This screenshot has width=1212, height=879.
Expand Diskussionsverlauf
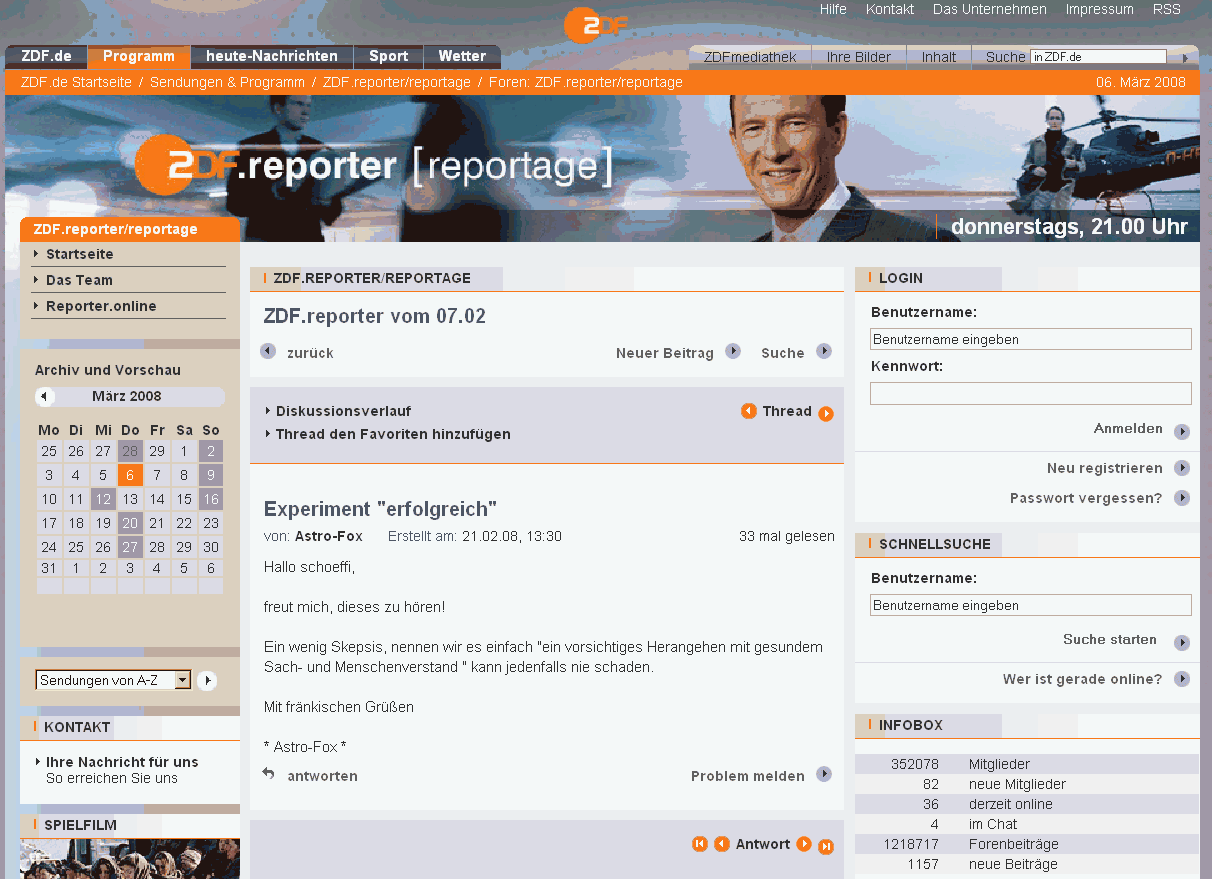coord(338,411)
